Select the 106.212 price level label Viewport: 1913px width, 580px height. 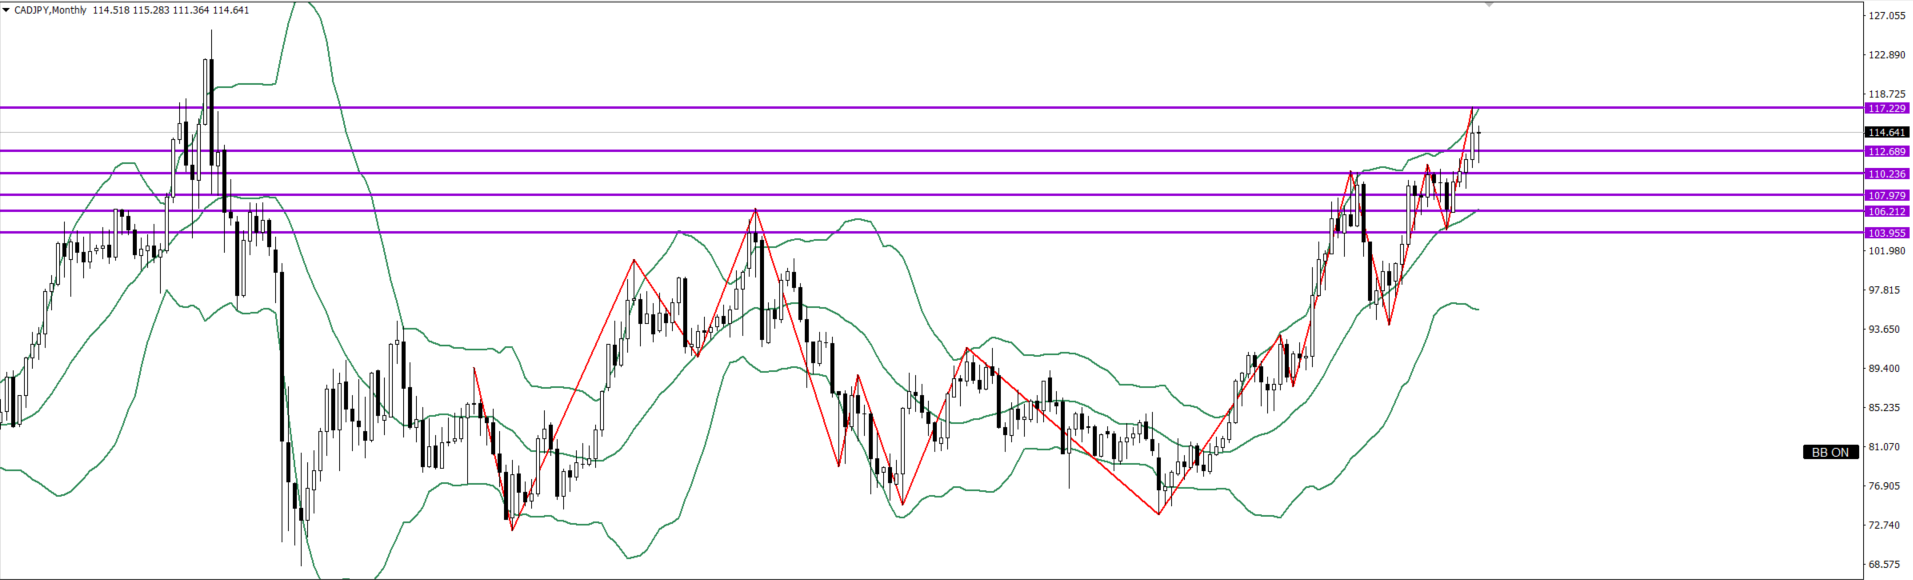pos(1887,212)
